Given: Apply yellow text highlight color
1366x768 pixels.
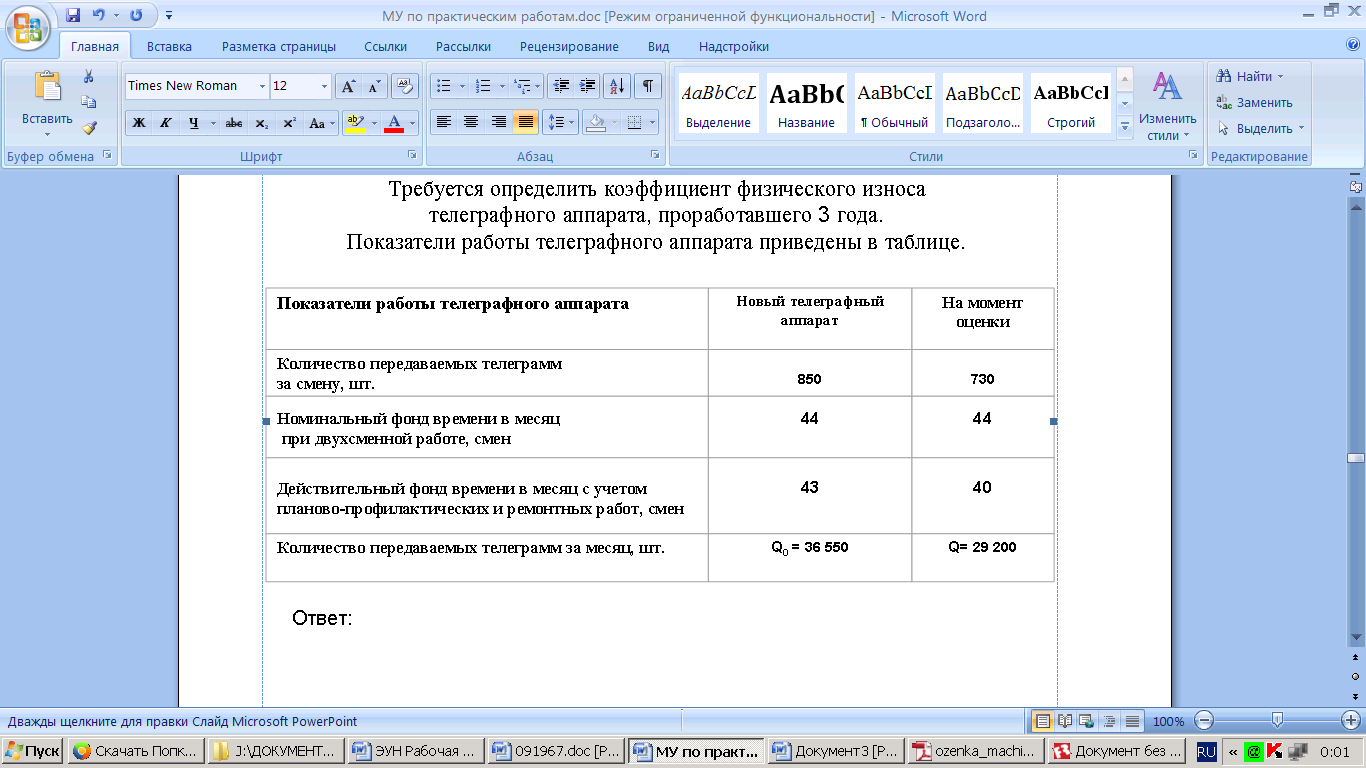Looking at the screenshot, I should (x=354, y=123).
